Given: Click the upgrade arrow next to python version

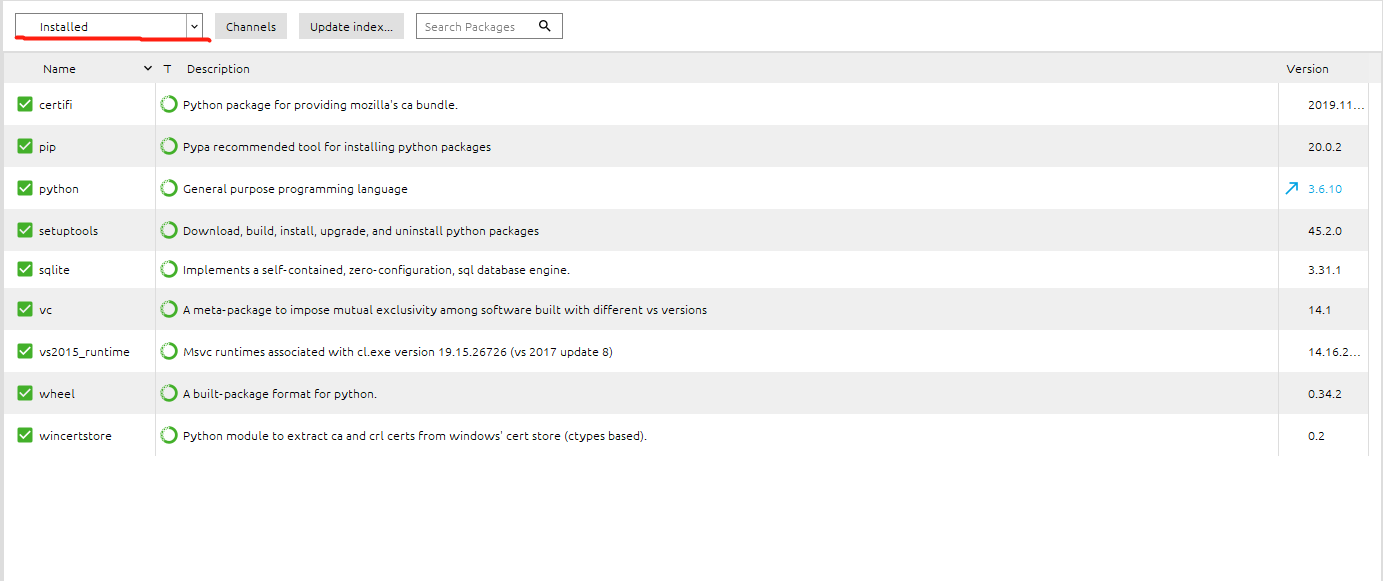Looking at the screenshot, I should pyautogui.click(x=1292, y=188).
